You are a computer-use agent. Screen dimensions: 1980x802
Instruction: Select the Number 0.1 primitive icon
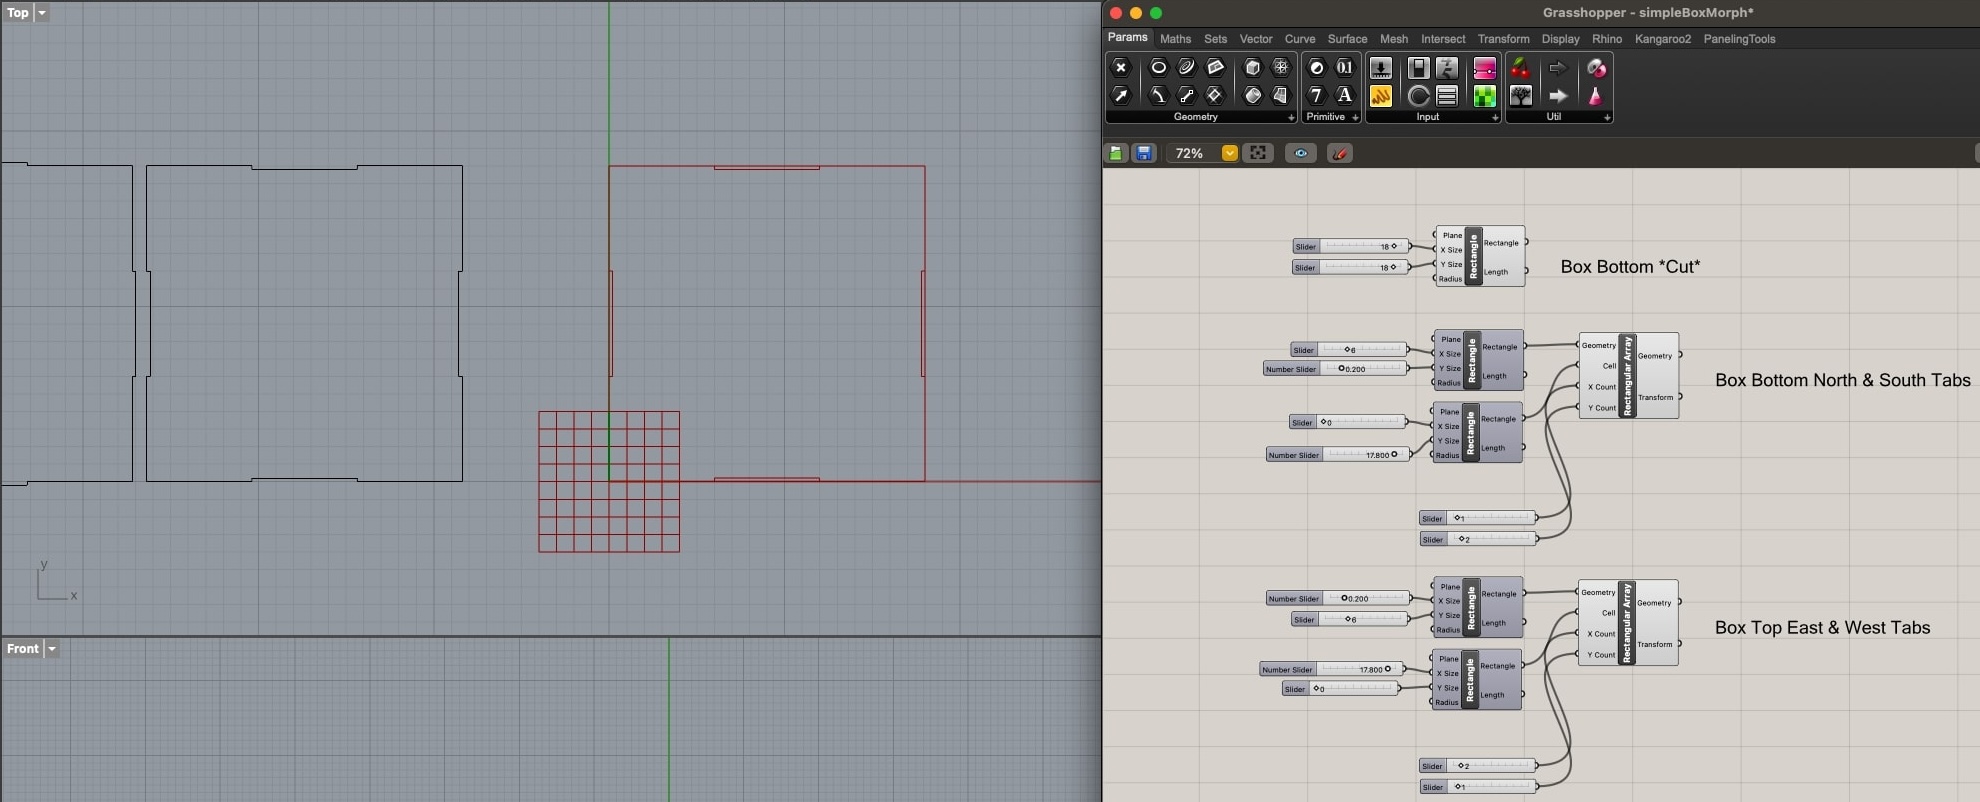coord(1345,68)
